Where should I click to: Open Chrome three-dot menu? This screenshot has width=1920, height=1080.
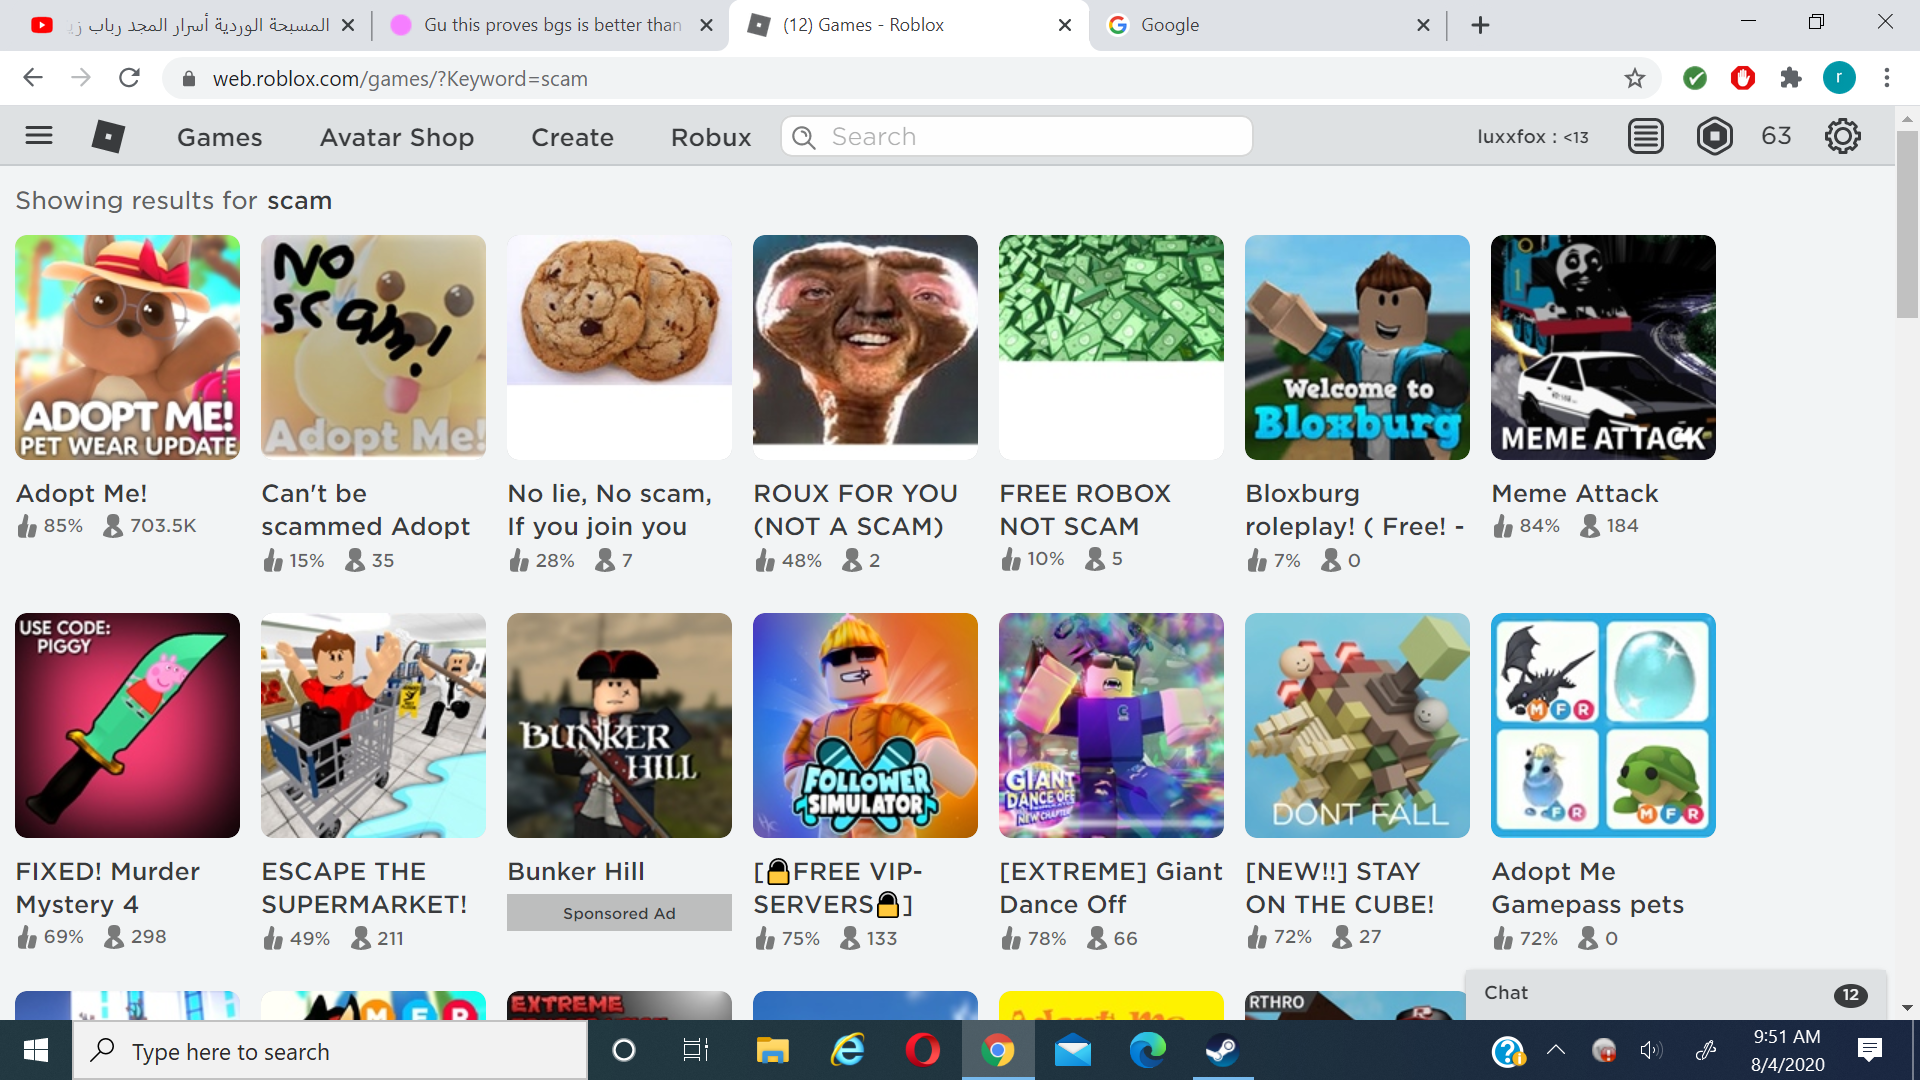1886,78
